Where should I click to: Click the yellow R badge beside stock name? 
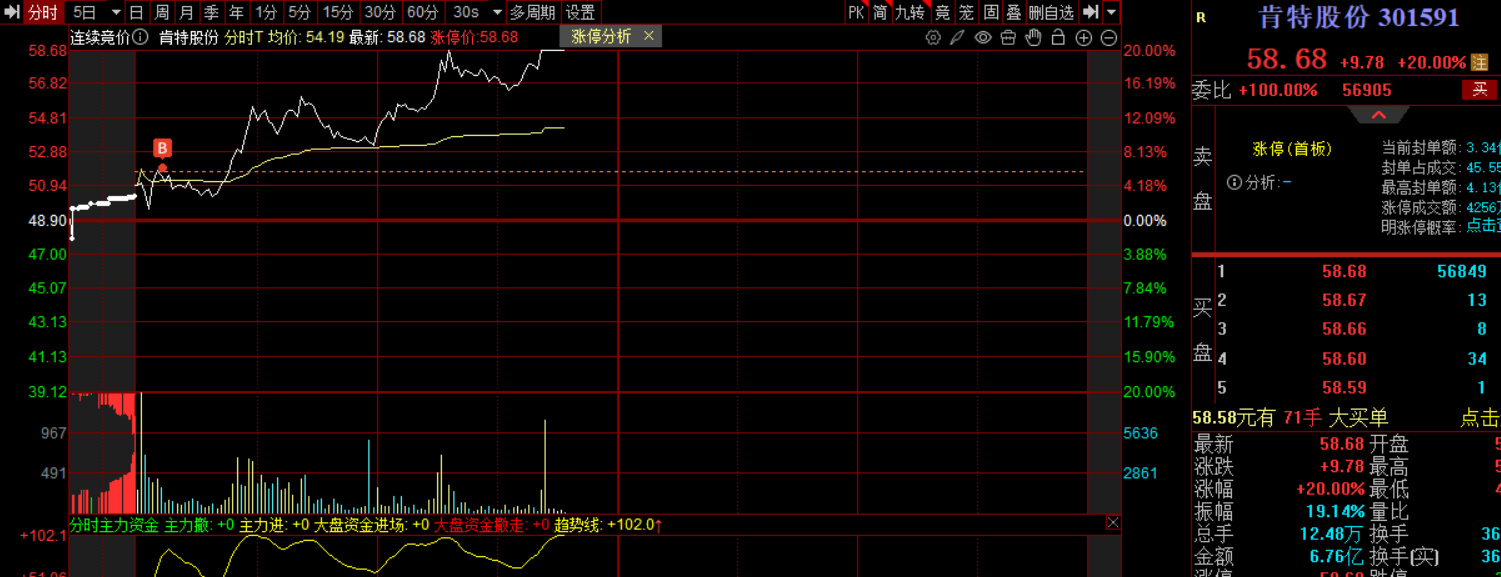tap(1201, 18)
